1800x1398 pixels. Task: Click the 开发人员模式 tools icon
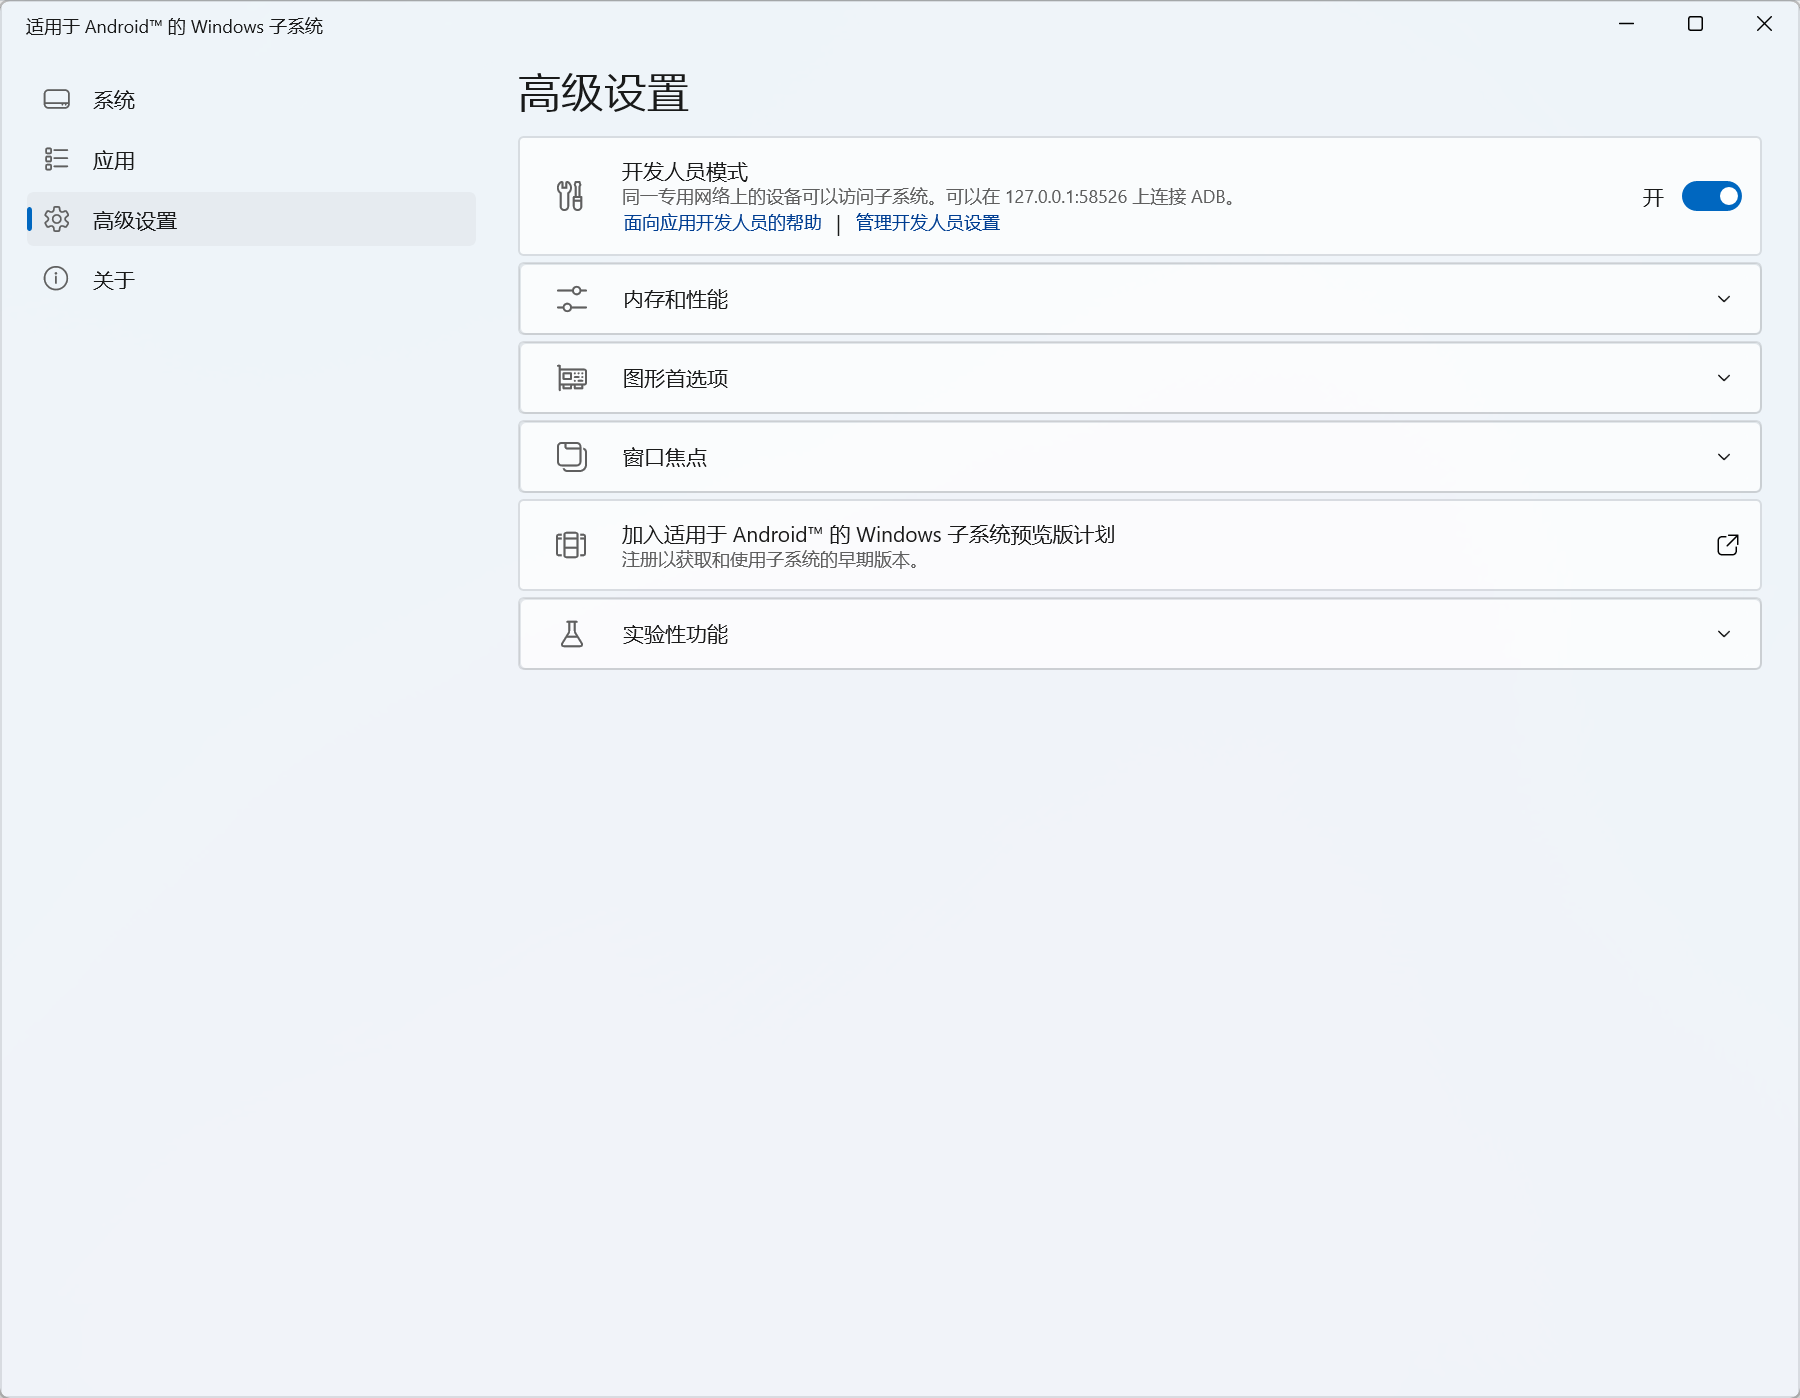[570, 196]
